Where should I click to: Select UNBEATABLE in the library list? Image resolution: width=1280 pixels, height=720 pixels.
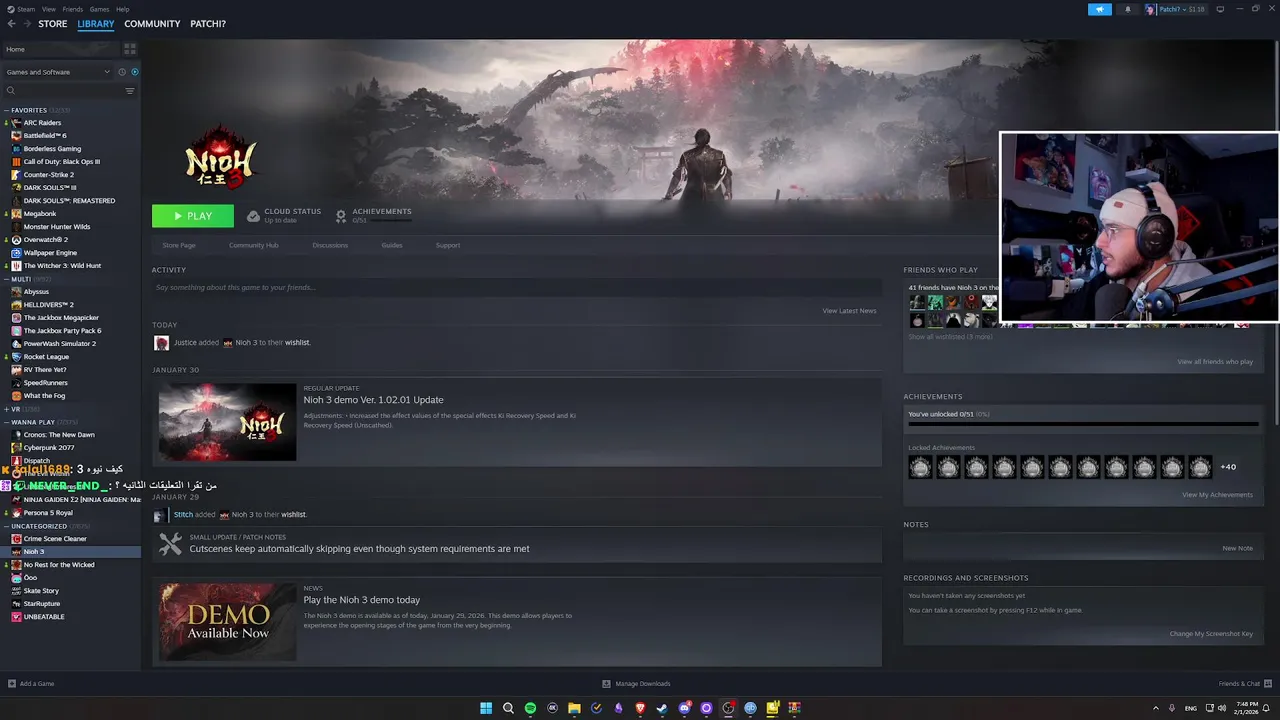coord(44,617)
